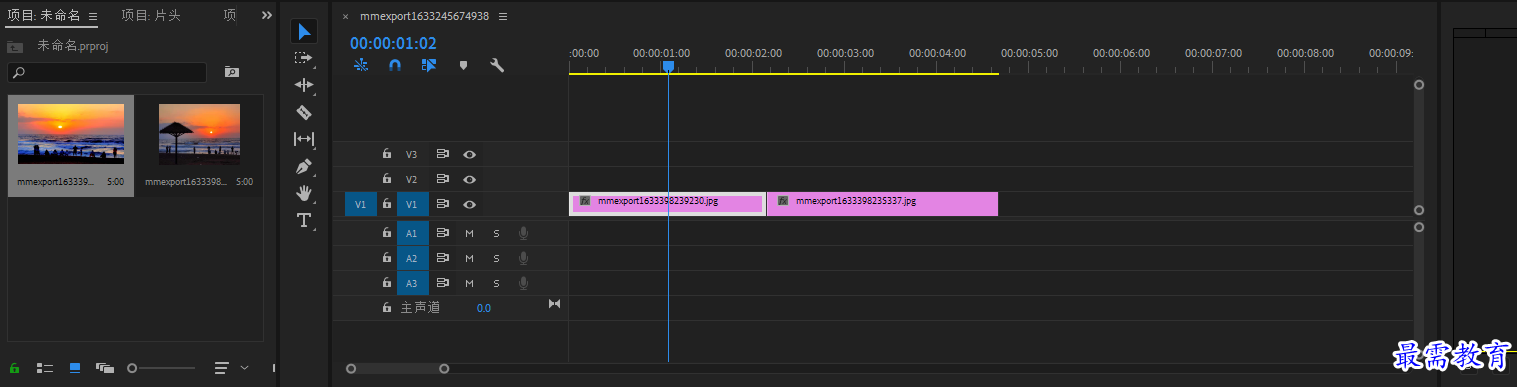Screen dimensions: 1517x387
Task: Toggle track lock for V3
Action: click(387, 154)
